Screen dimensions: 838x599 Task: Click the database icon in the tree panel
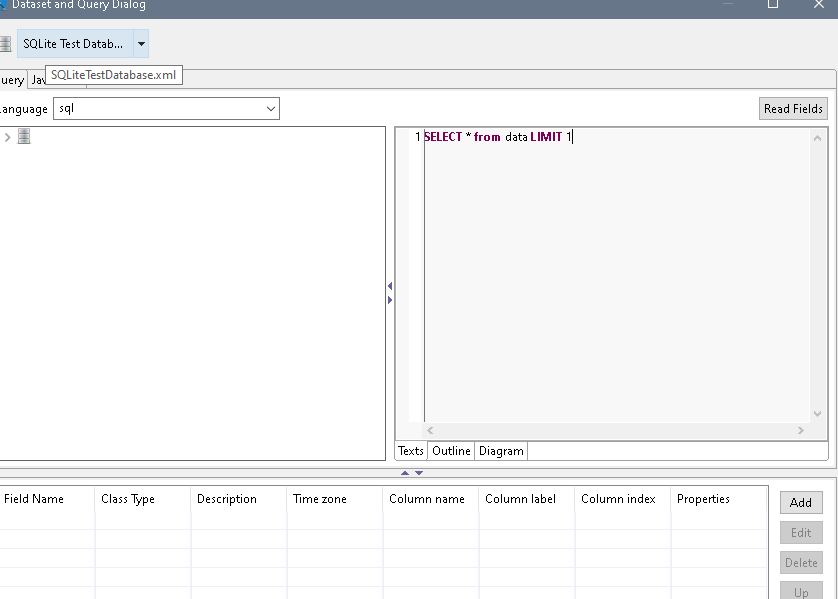coord(24,137)
